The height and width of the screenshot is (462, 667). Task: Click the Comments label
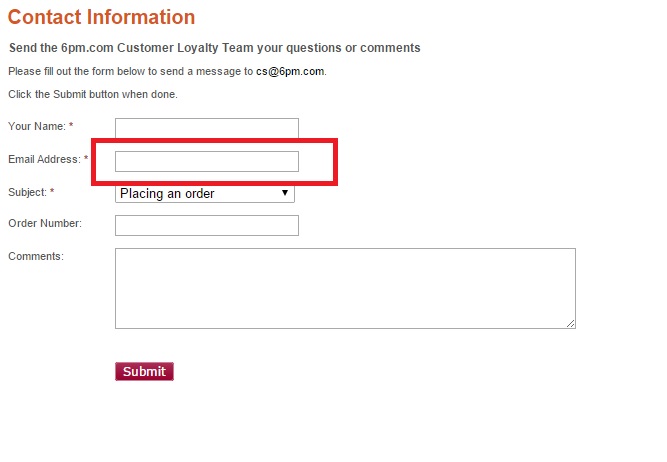35,256
